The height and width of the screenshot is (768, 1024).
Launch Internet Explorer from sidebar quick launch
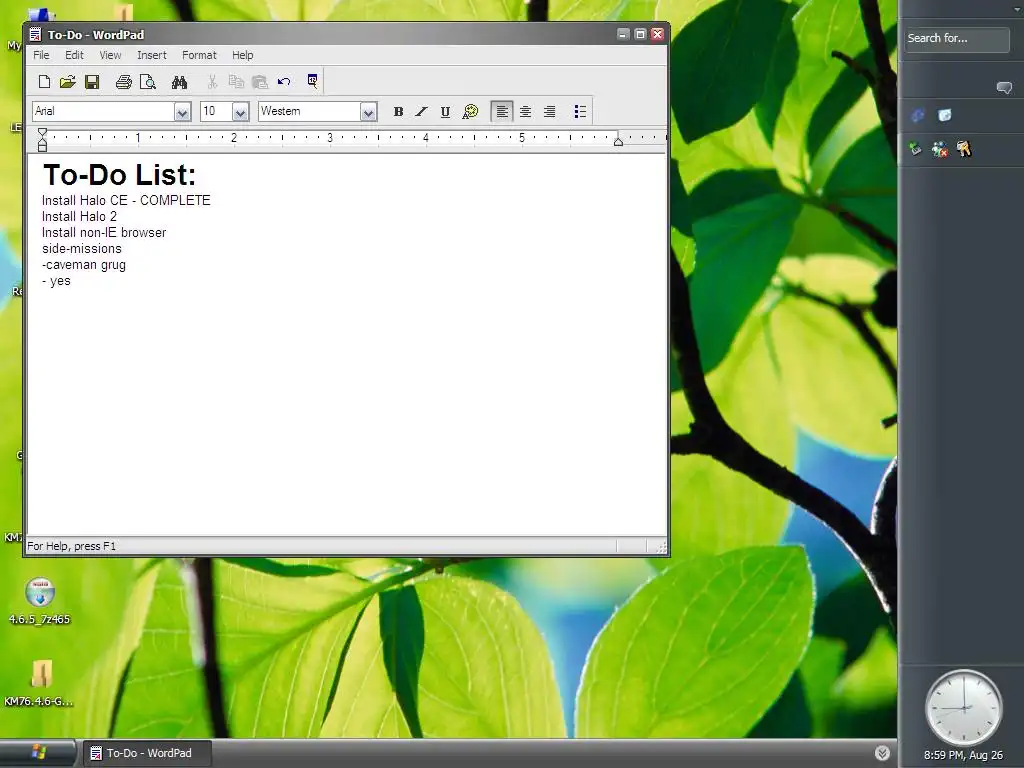(918, 116)
